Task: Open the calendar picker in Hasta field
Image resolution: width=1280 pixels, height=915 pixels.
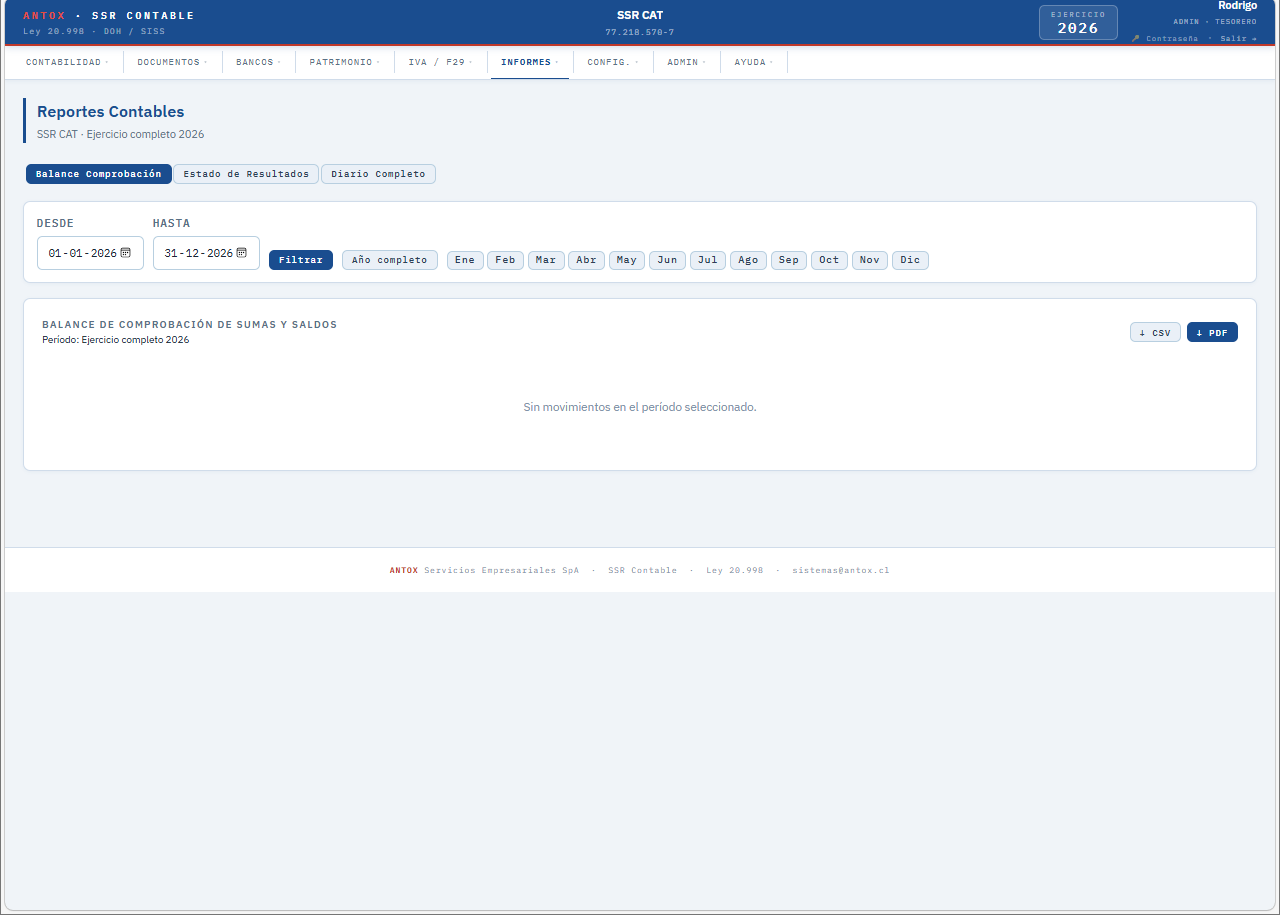Action: [x=242, y=253]
